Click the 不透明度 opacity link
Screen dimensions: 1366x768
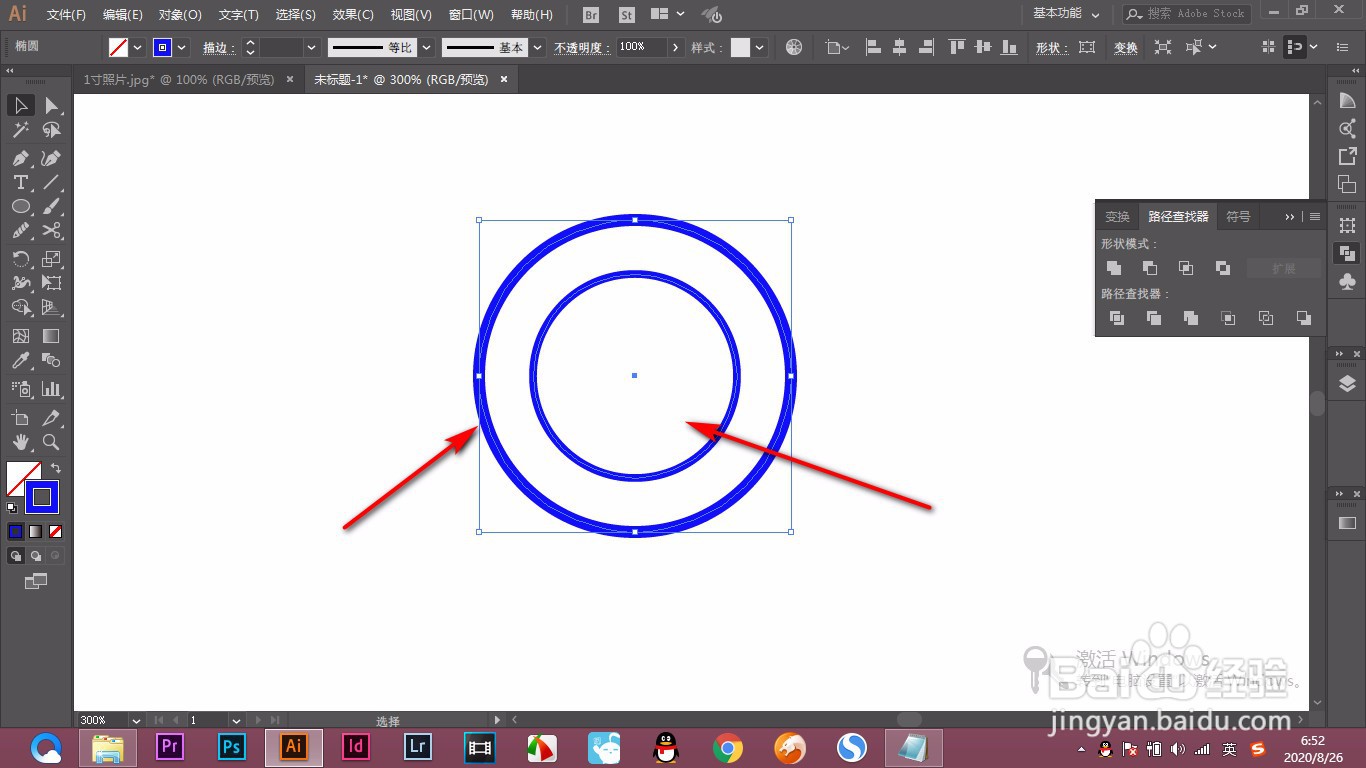coord(580,47)
